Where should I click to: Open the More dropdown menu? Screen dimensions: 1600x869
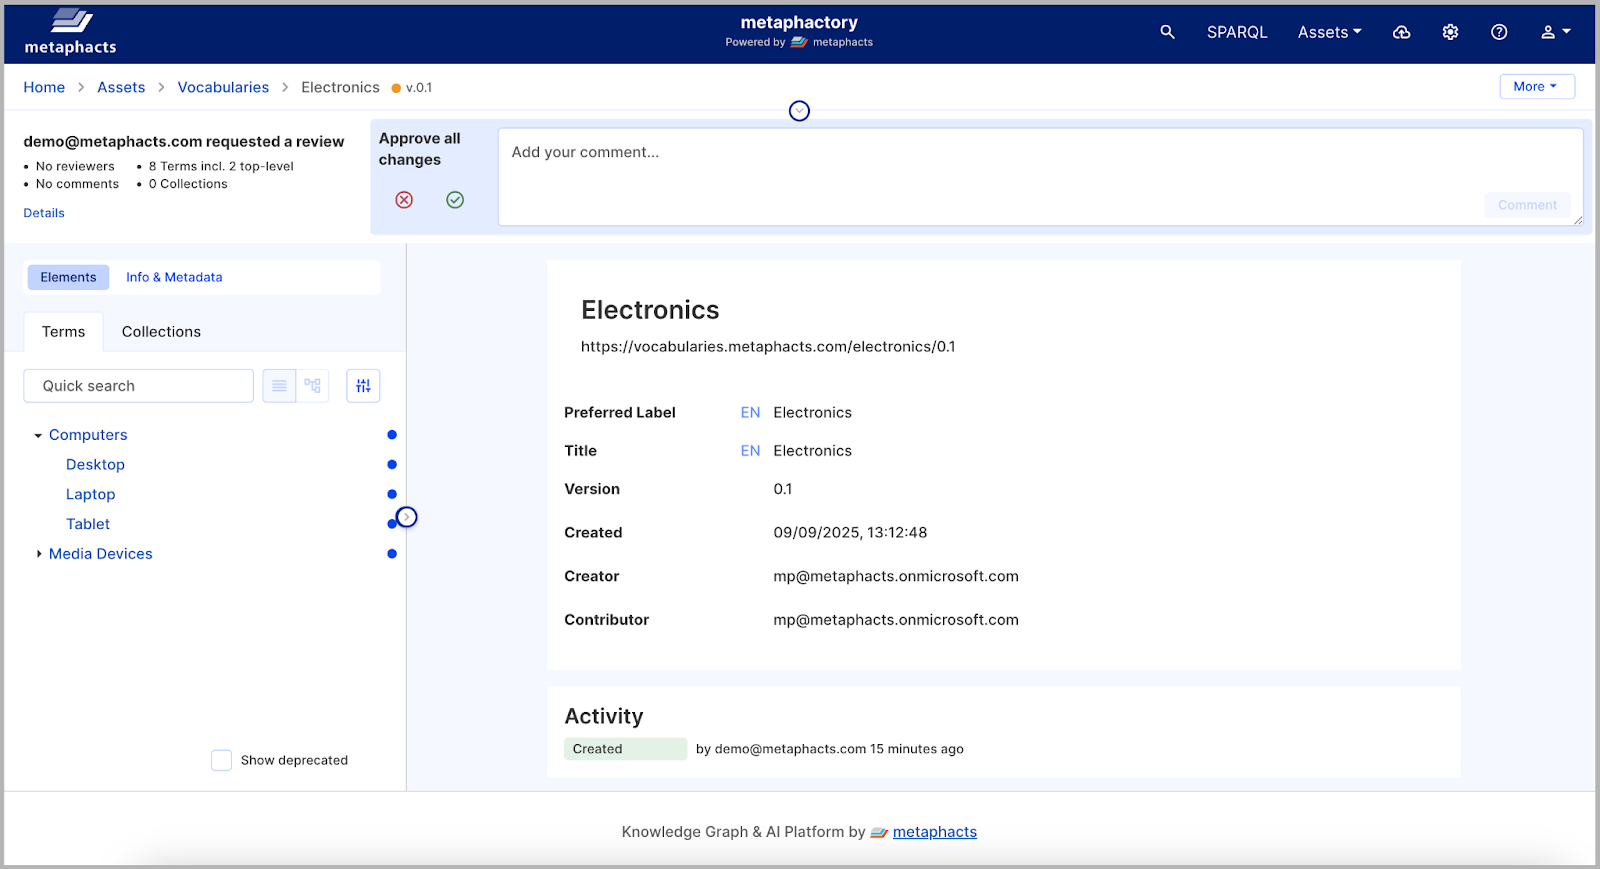(x=1536, y=87)
